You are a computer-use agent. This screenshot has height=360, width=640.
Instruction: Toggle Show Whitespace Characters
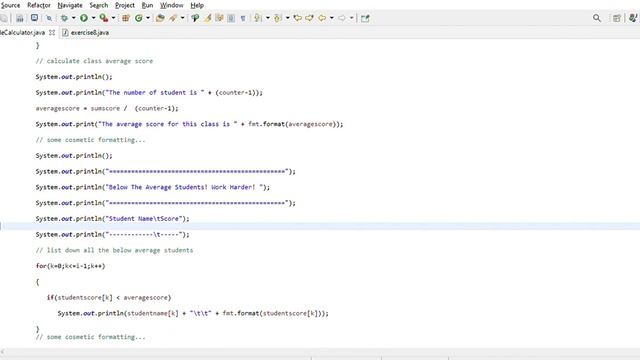[243, 18]
